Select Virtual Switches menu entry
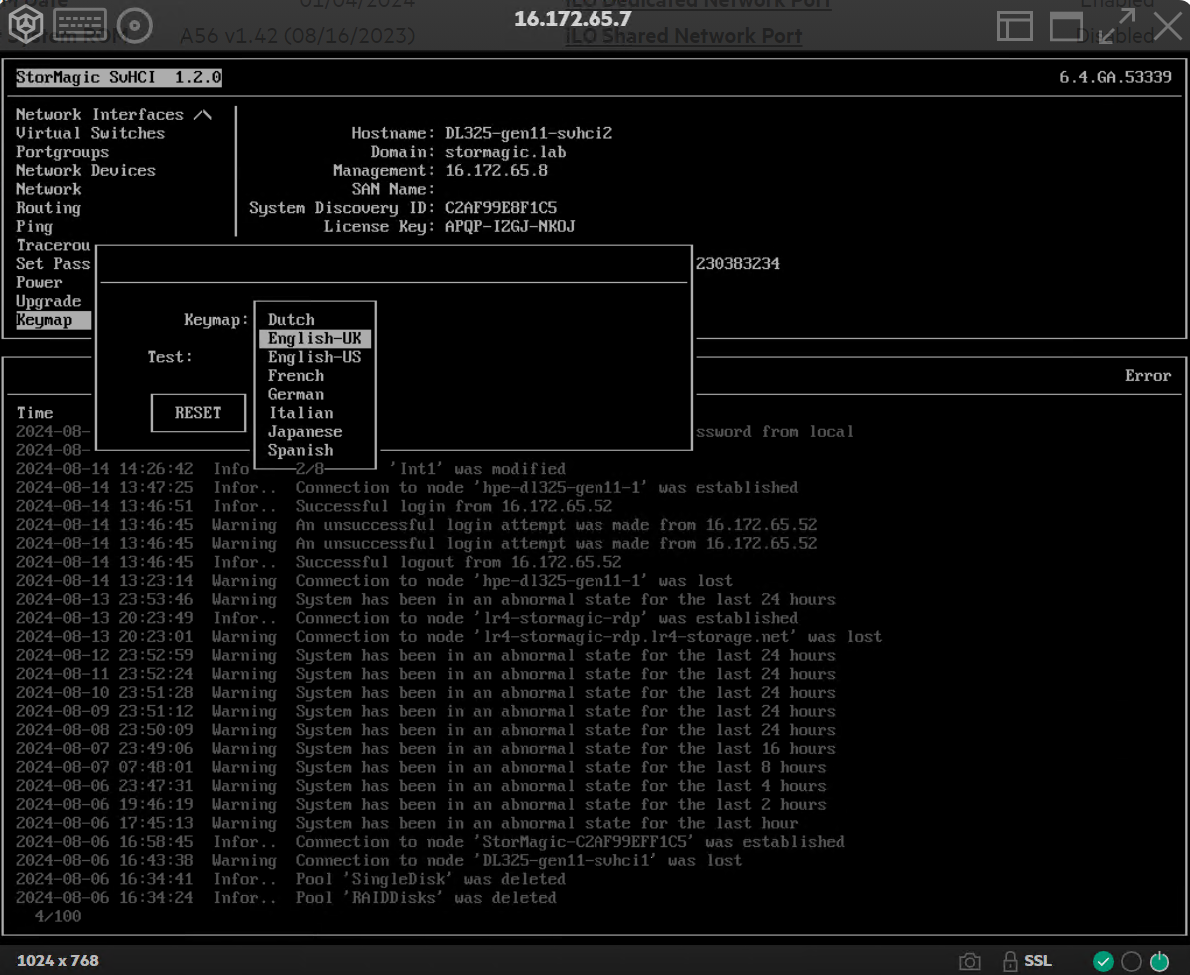This screenshot has height=975, width=1190. tap(90, 134)
